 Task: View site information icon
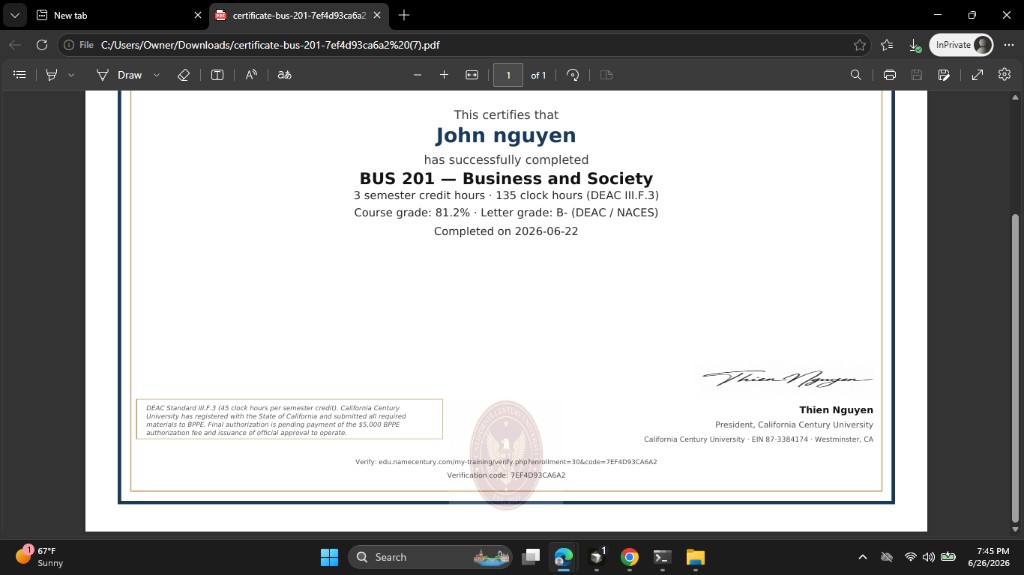click(x=69, y=45)
